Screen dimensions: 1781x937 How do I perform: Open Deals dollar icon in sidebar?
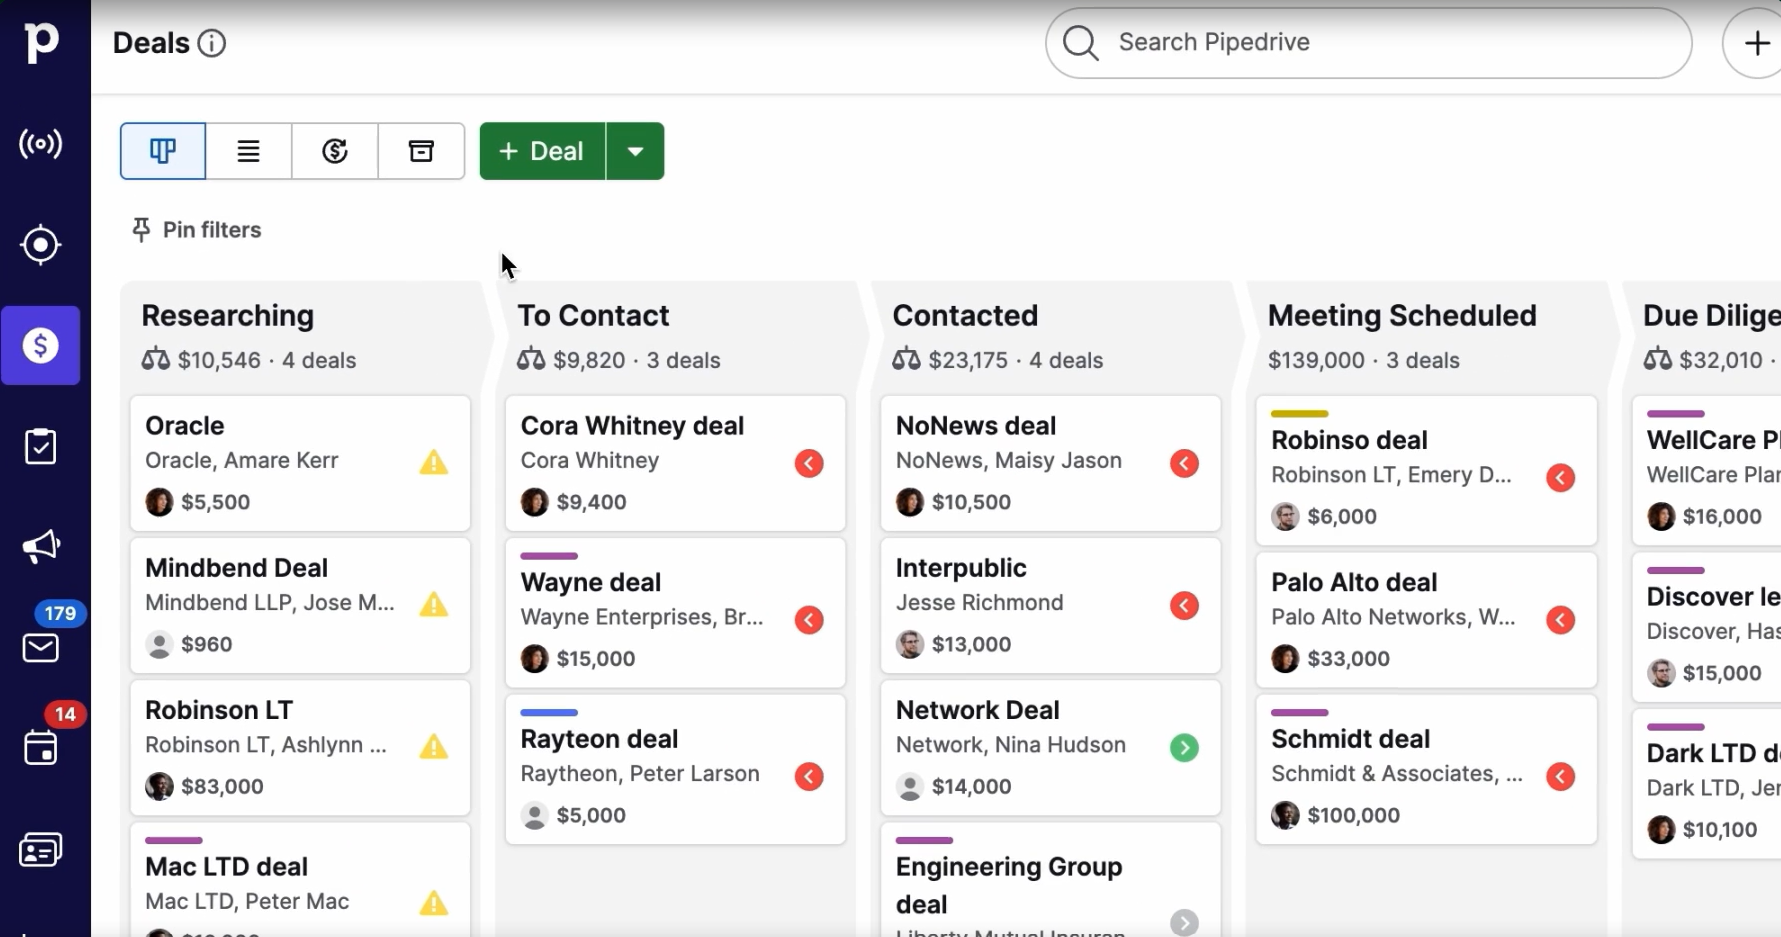pyautogui.click(x=41, y=346)
